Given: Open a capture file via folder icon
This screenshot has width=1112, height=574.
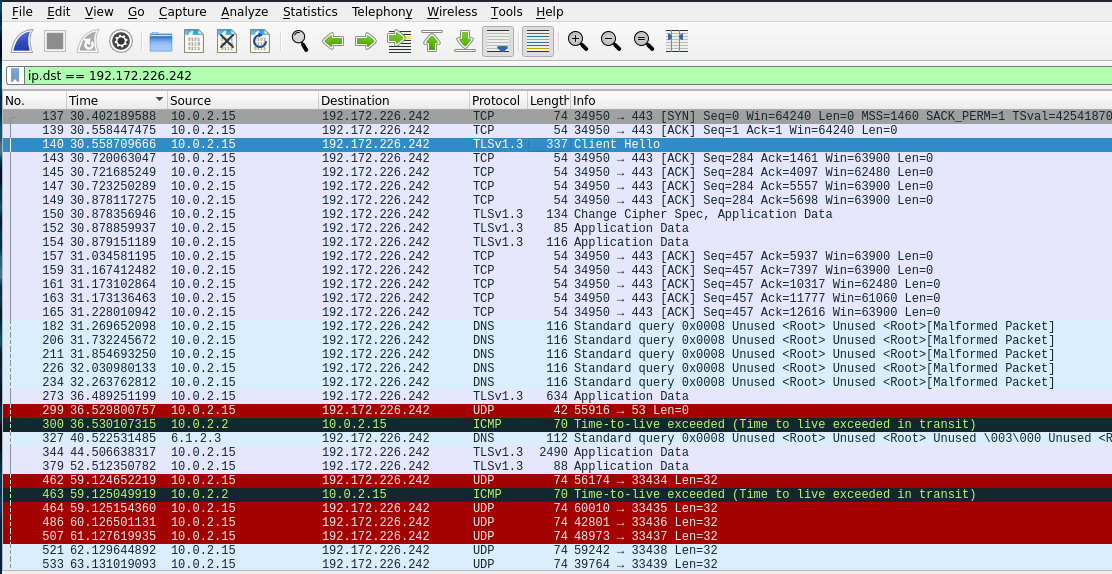Looking at the screenshot, I should click(x=161, y=42).
